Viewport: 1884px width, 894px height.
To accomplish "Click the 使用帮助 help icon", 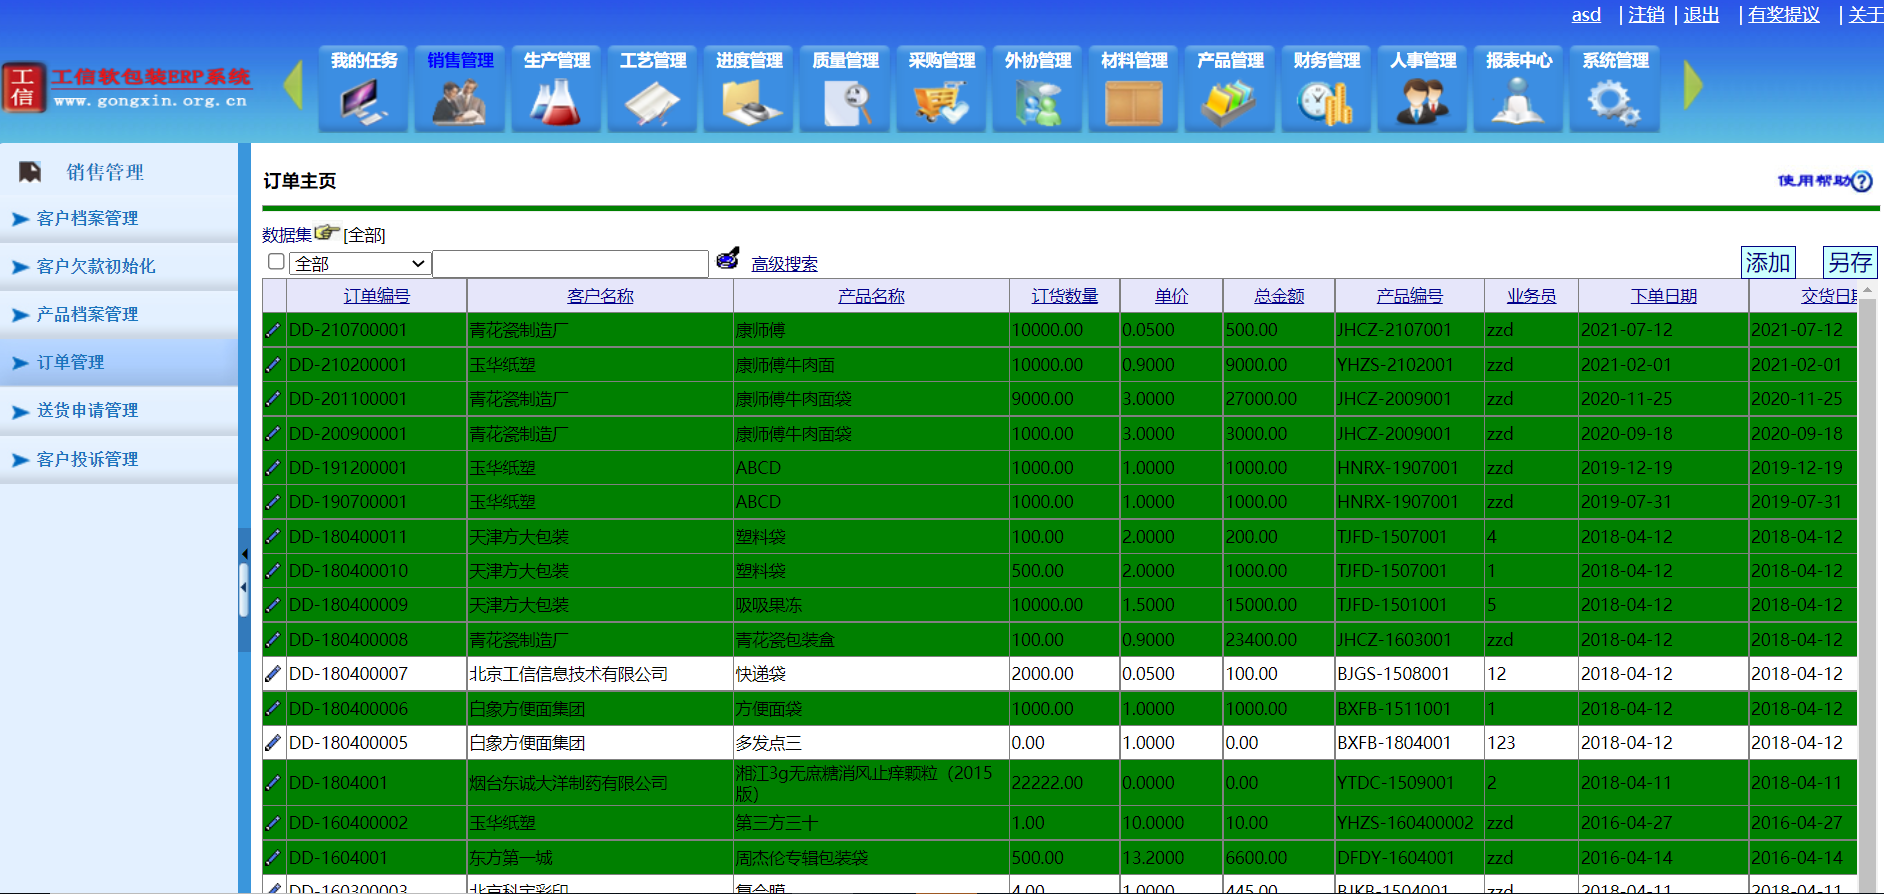I will click(1861, 181).
